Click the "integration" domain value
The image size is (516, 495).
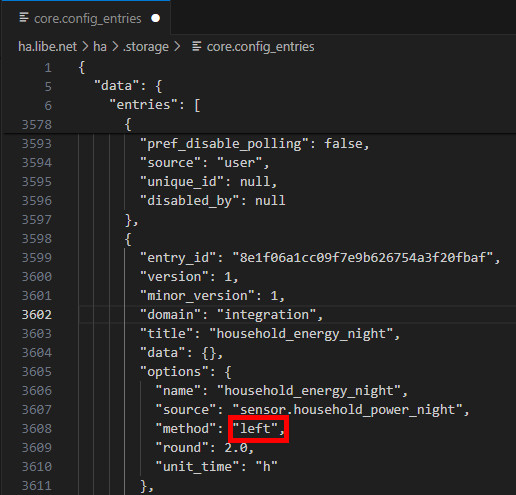267,315
